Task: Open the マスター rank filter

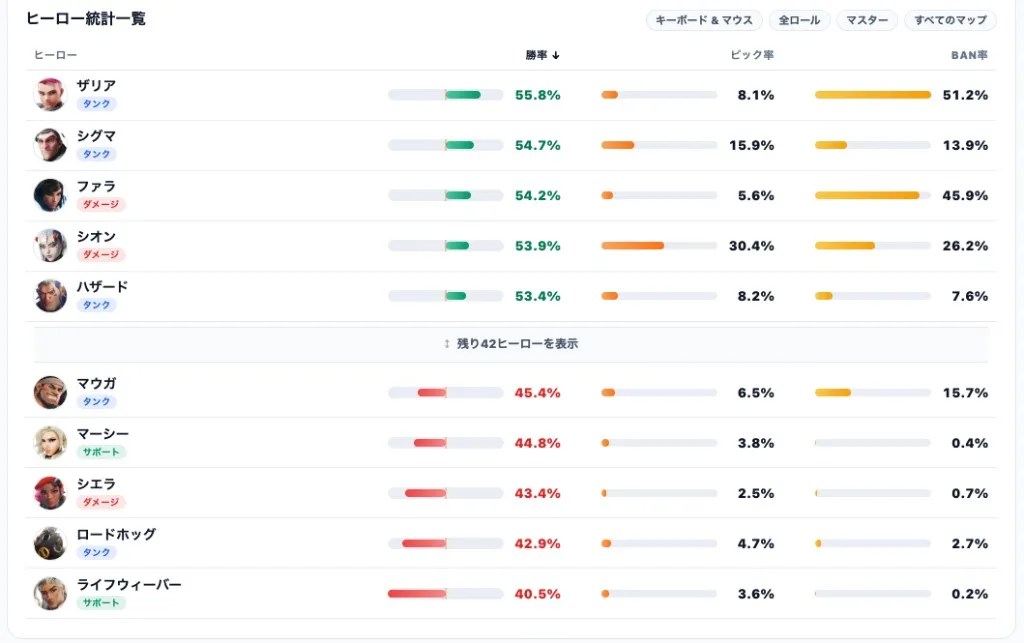Action: pyautogui.click(x=867, y=20)
